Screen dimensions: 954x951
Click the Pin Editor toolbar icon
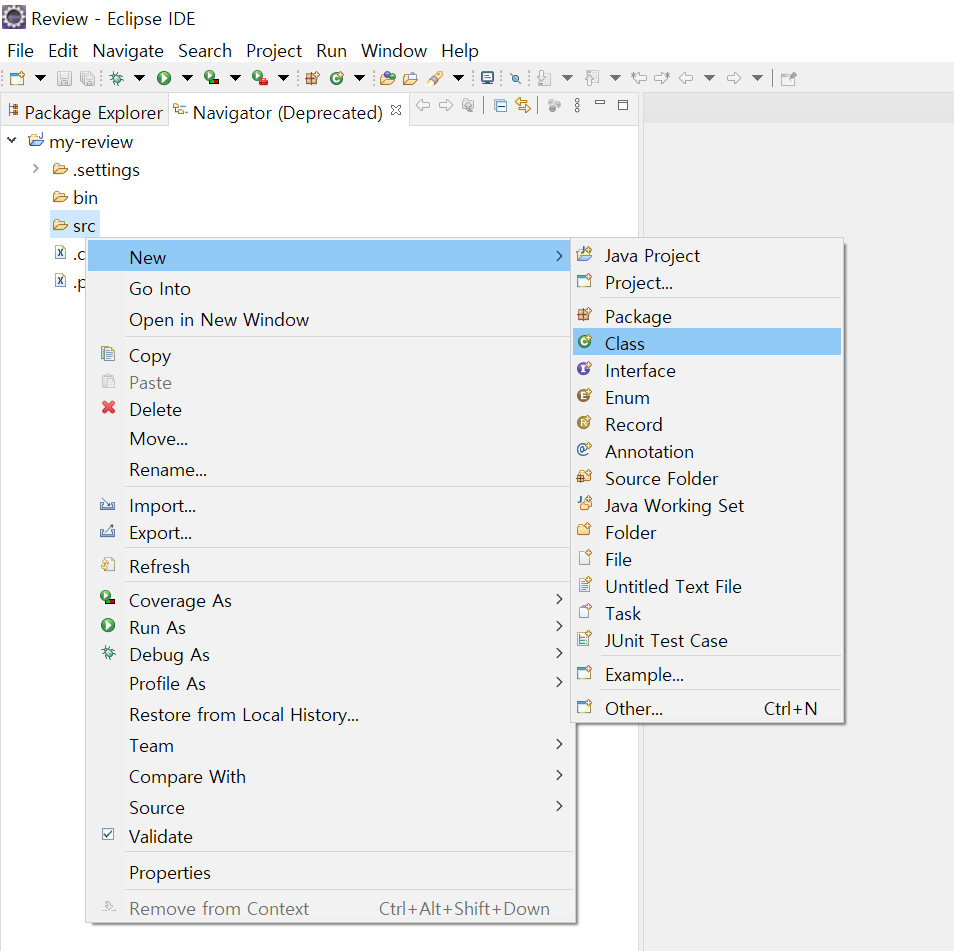pos(789,78)
